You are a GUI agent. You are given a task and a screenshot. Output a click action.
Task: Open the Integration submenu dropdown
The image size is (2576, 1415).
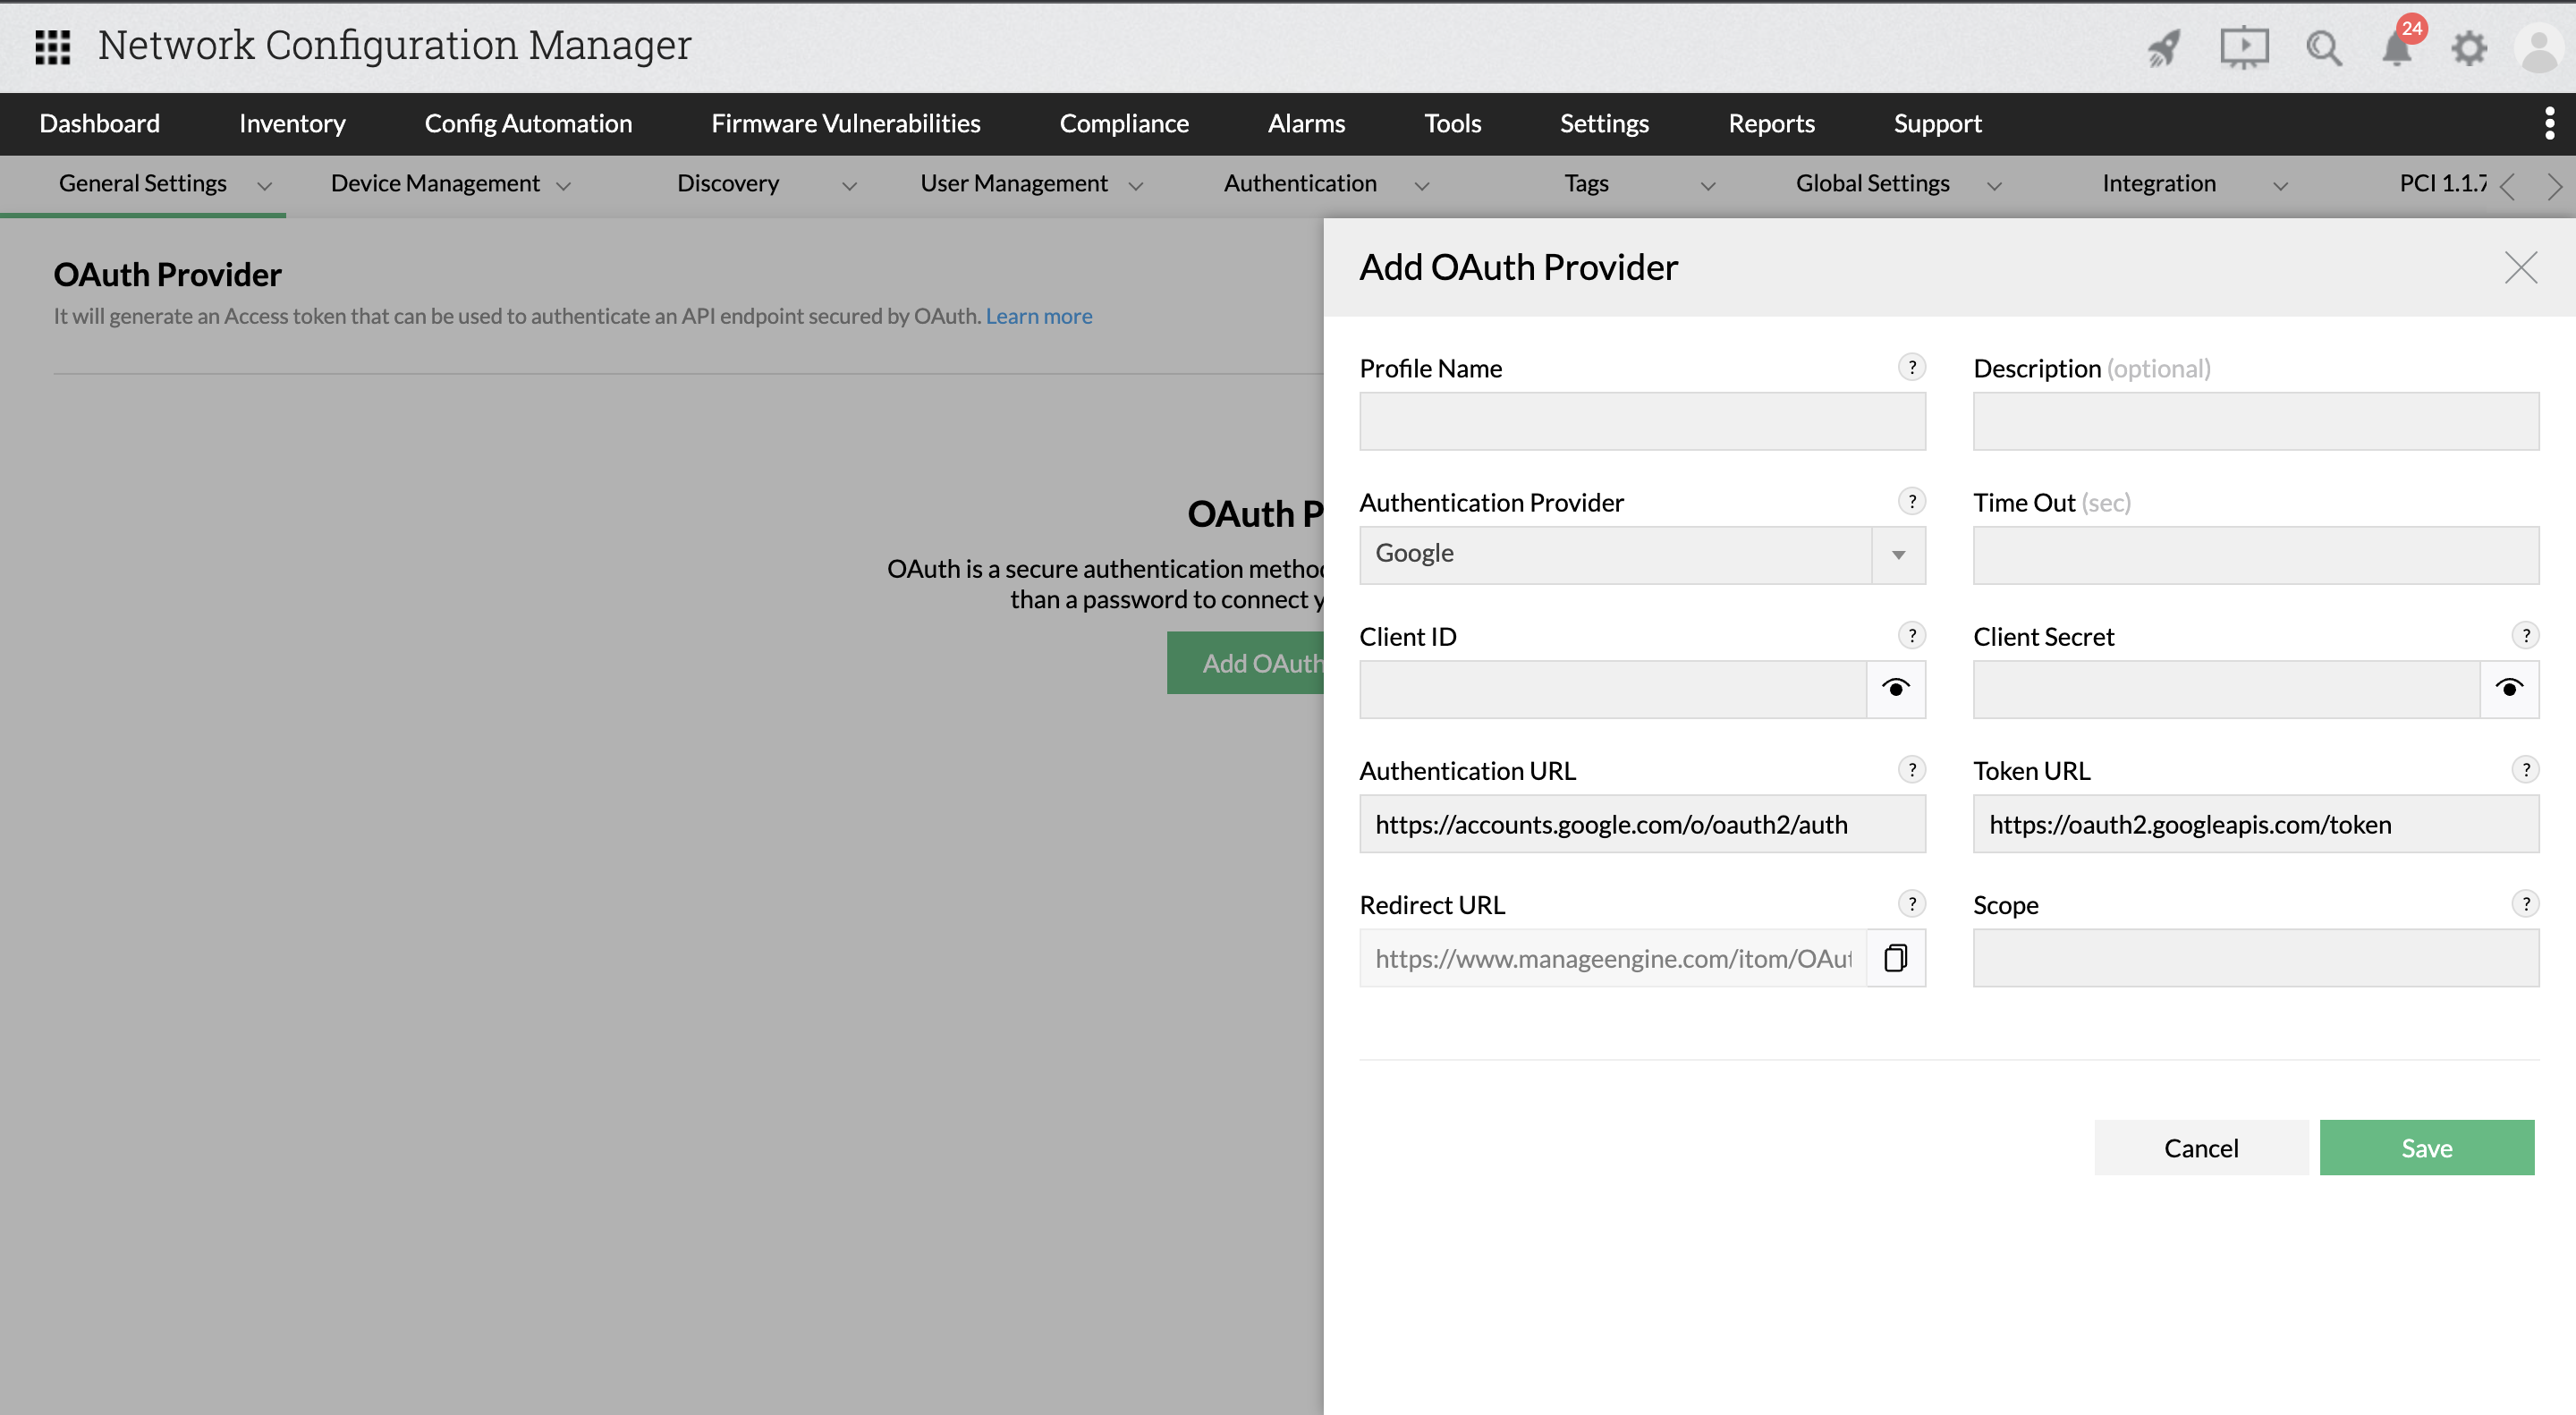pyautogui.click(x=2280, y=186)
